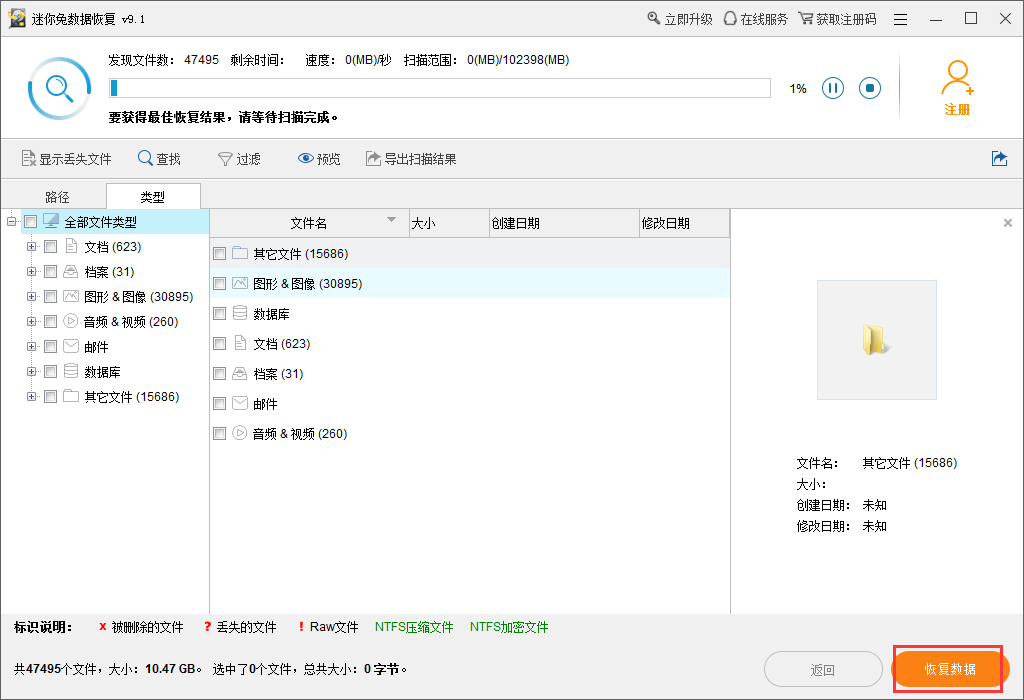Click the app logo in the title bar

[17, 18]
